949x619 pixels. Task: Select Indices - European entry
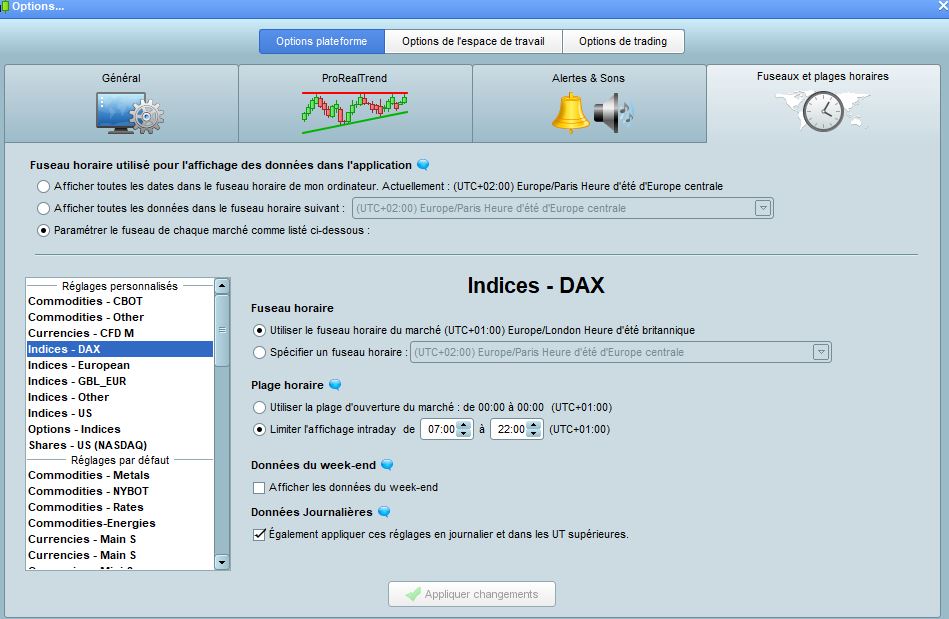tap(120, 365)
